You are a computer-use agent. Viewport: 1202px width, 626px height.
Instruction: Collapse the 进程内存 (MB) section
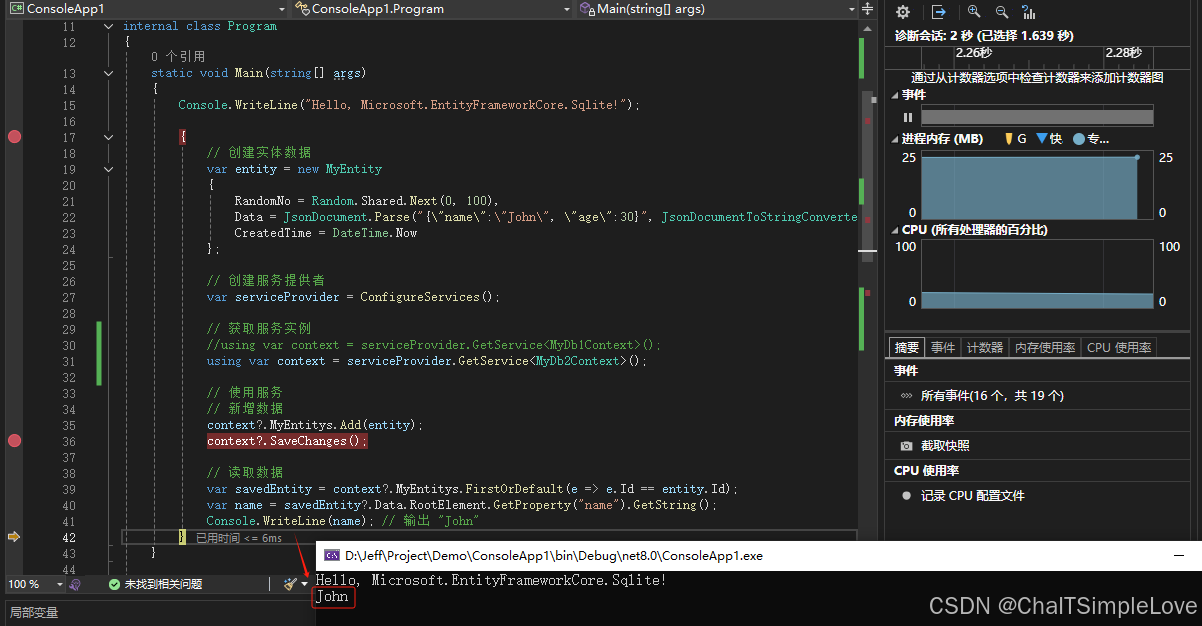pyautogui.click(x=895, y=137)
